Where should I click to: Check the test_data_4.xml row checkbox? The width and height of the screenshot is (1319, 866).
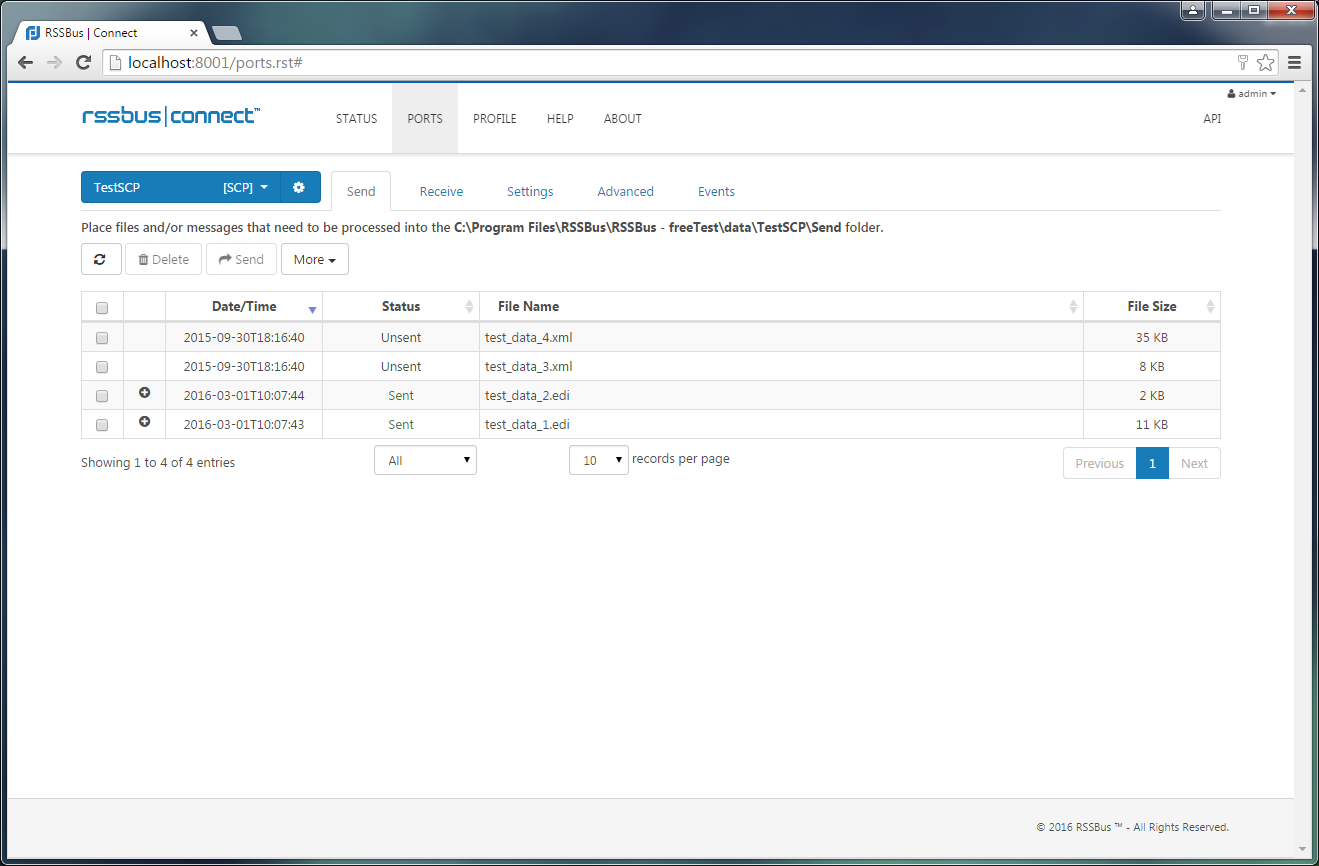tap(102, 338)
